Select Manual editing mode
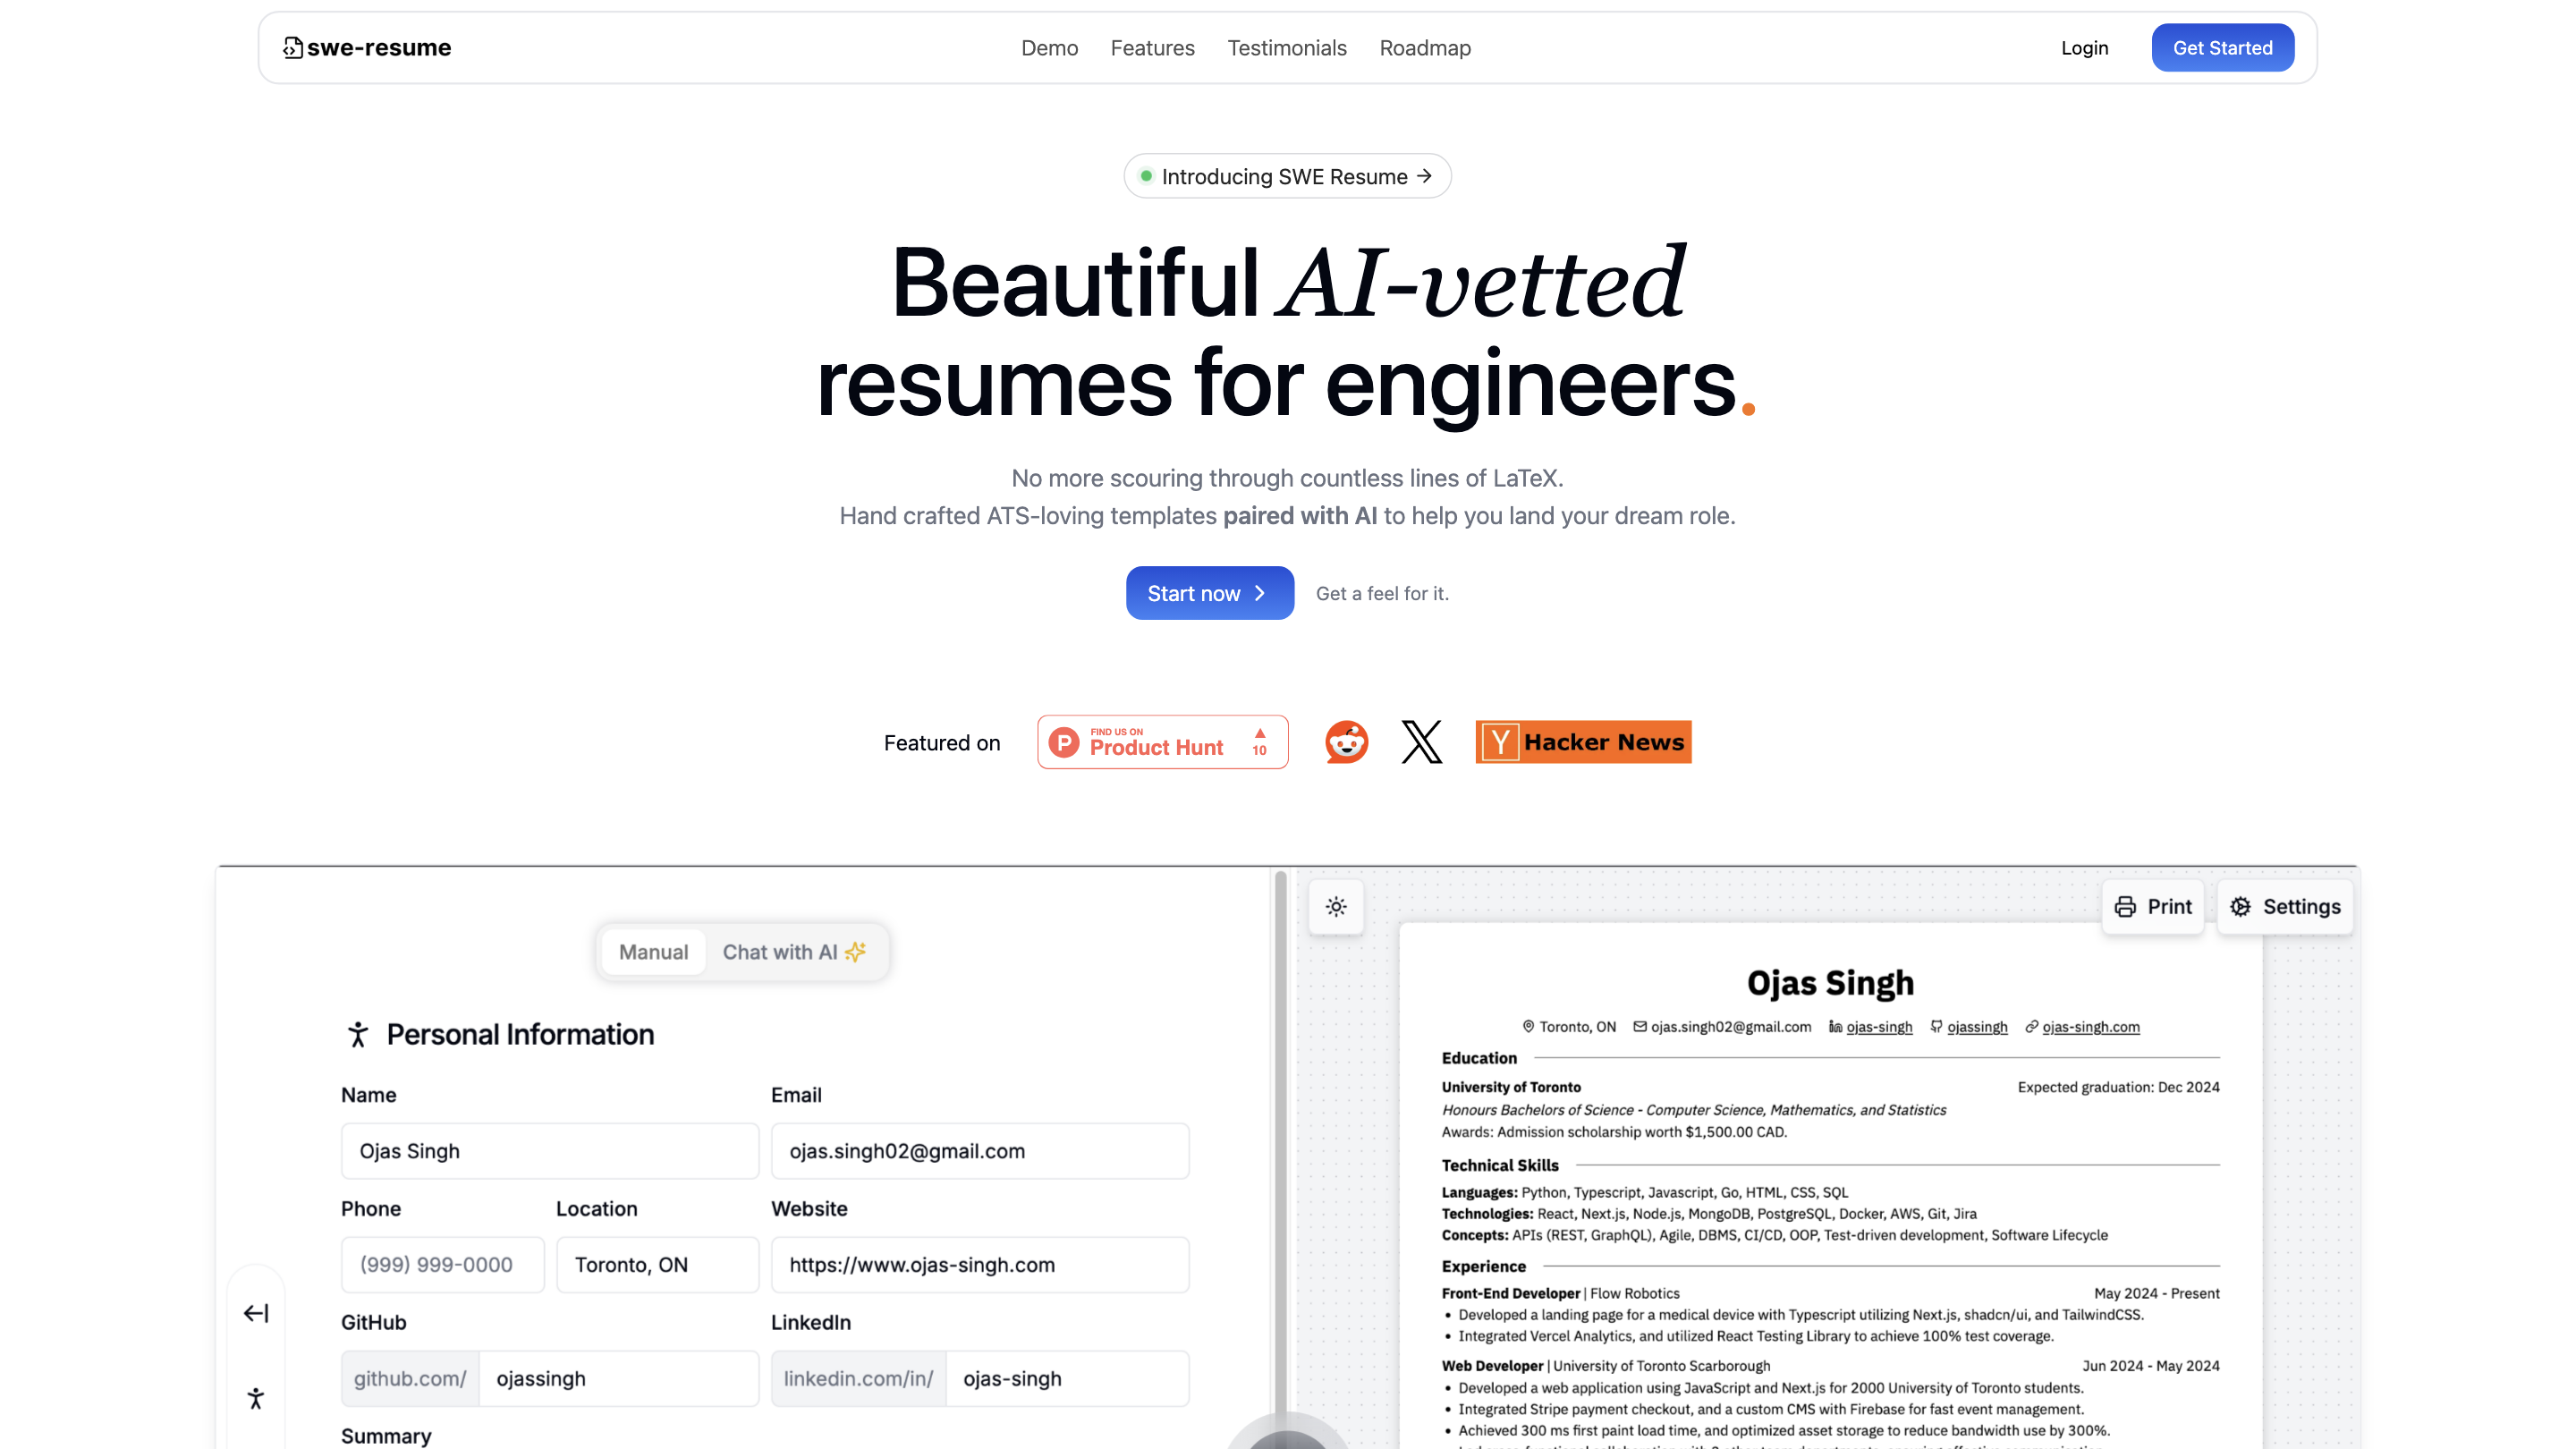This screenshot has height=1449, width=2576. pos(653,951)
